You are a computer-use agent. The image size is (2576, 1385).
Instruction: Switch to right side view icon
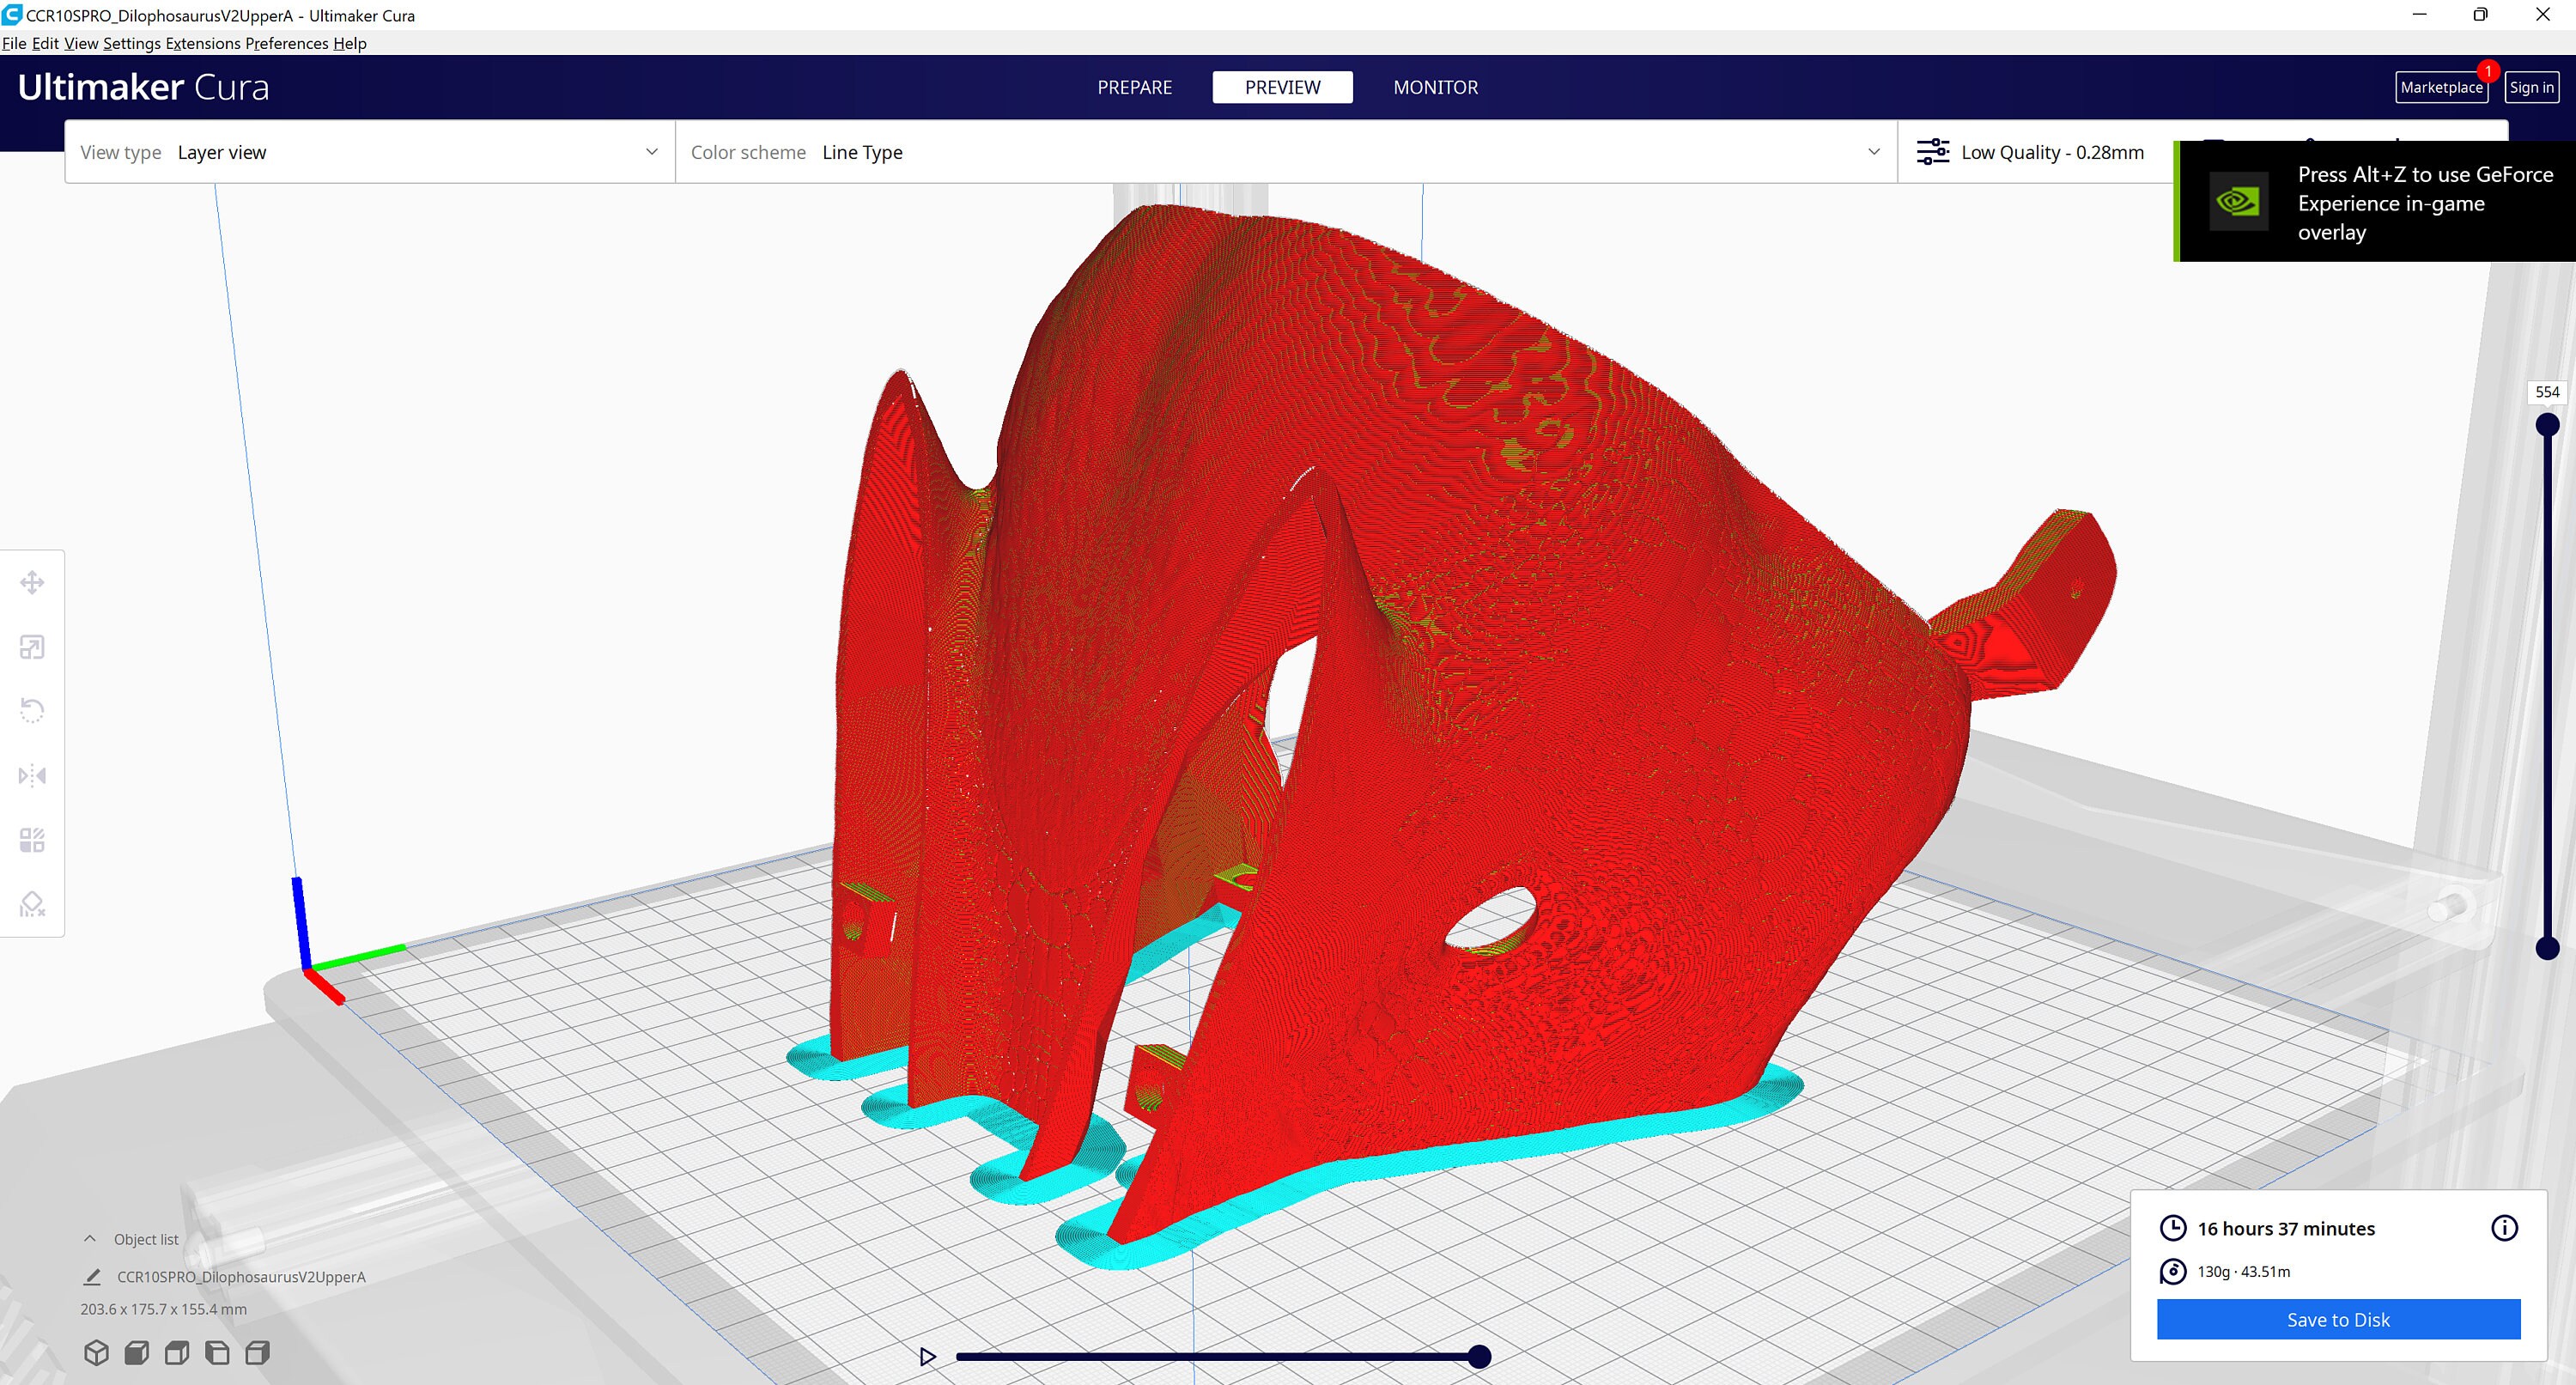(x=257, y=1353)
